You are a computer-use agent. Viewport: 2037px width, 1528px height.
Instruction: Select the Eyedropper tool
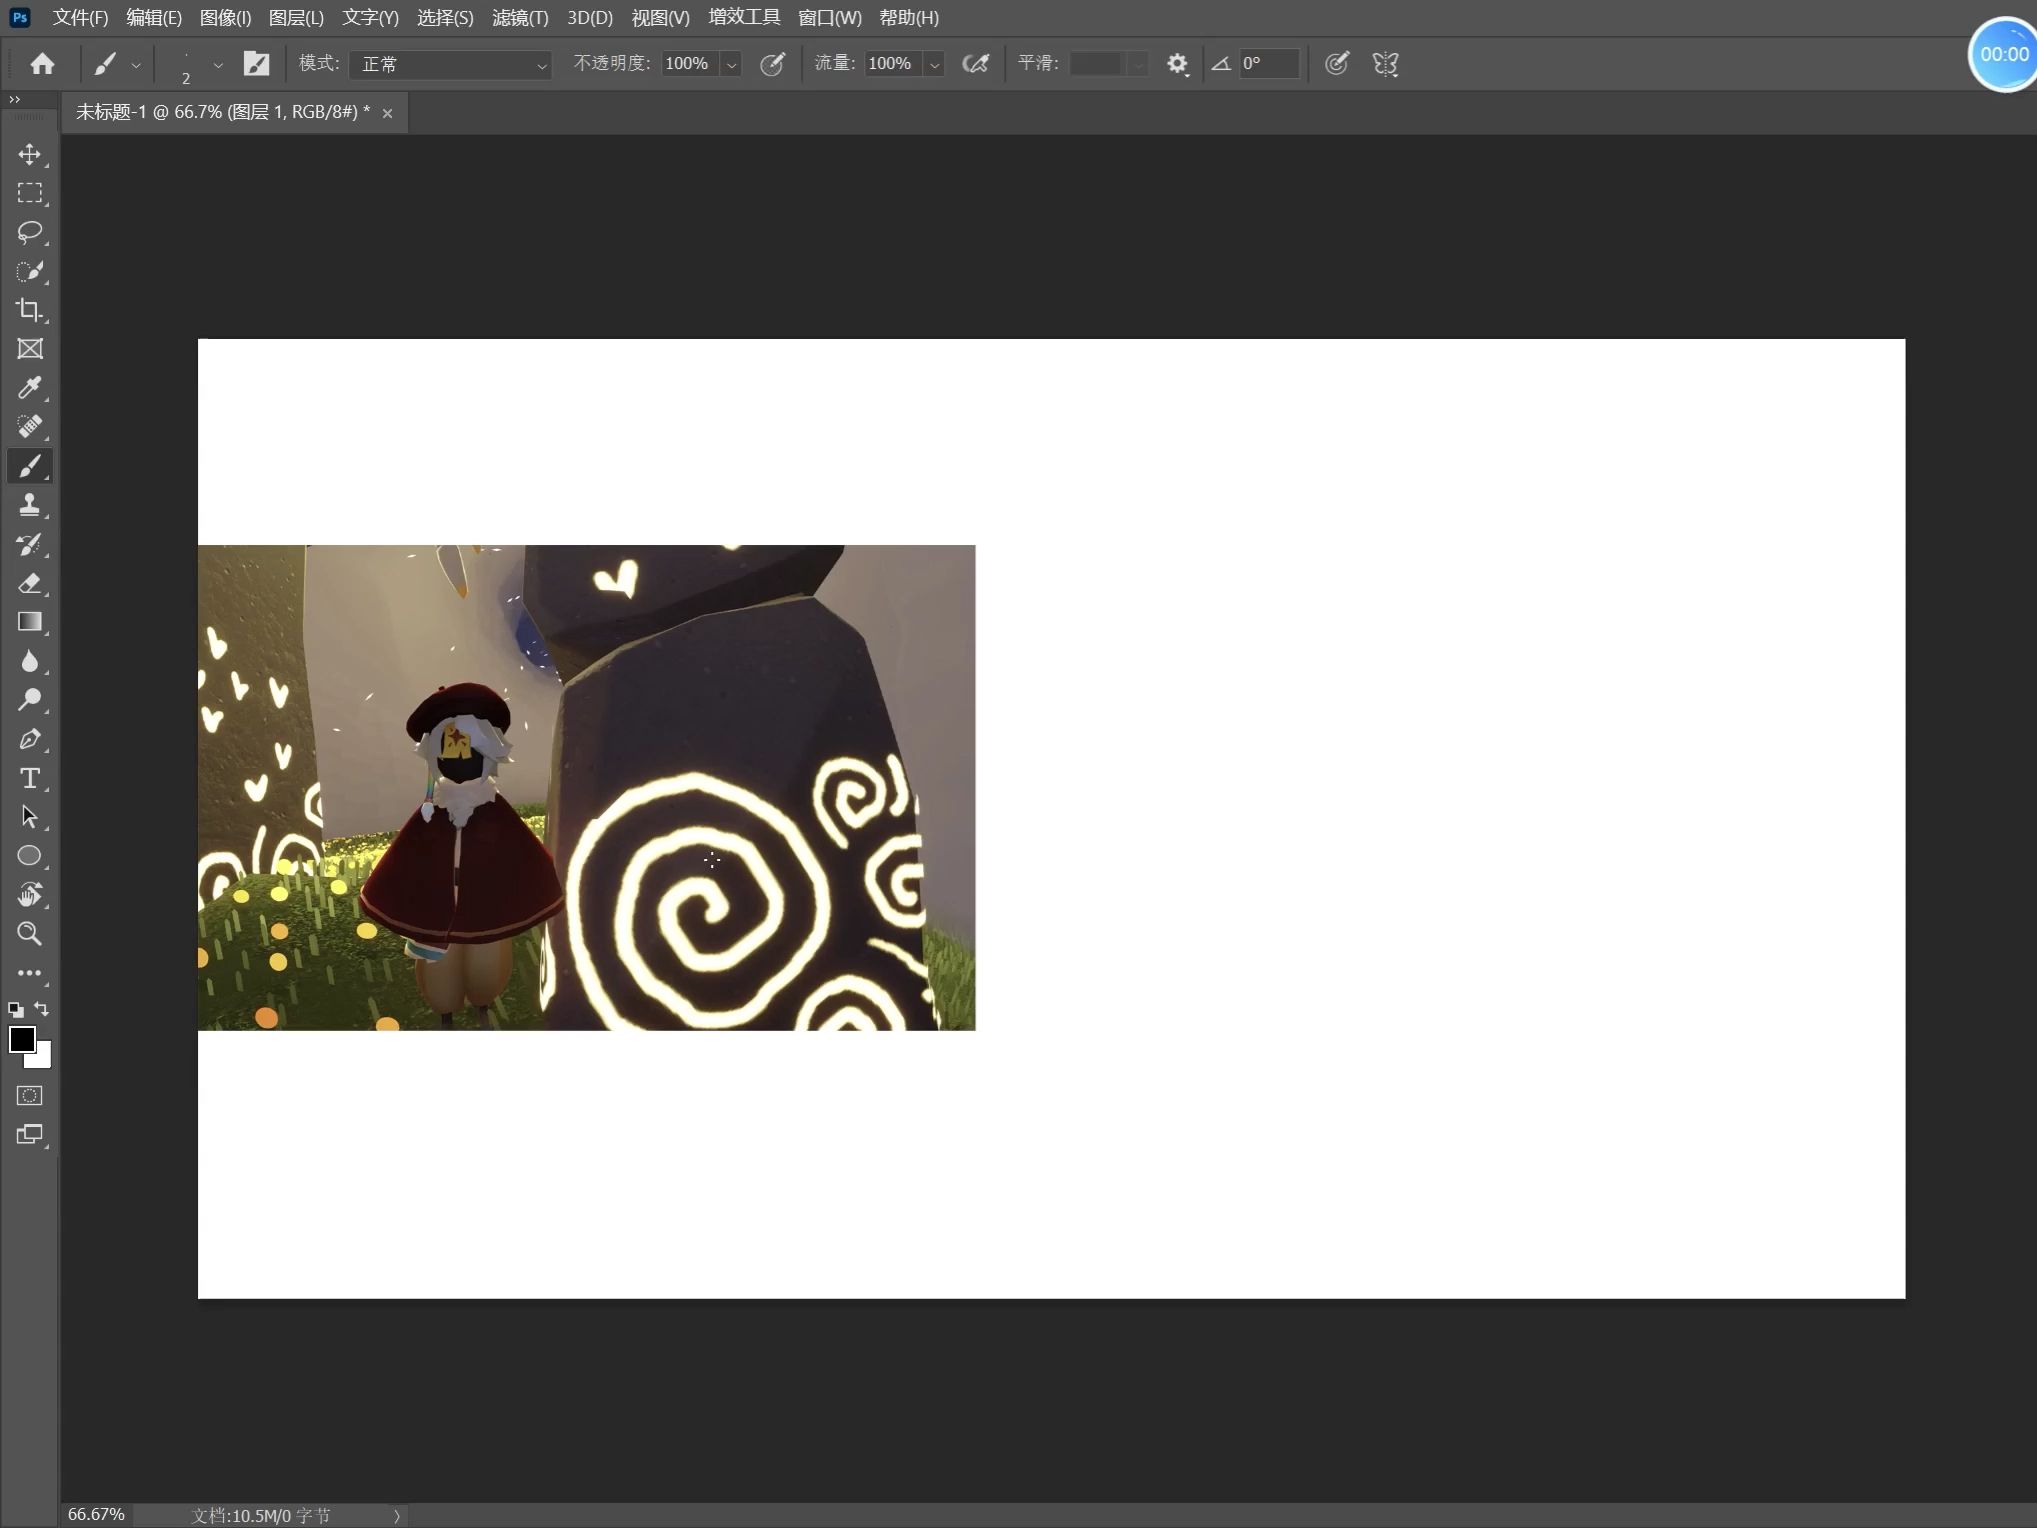(x=30, y=388)
